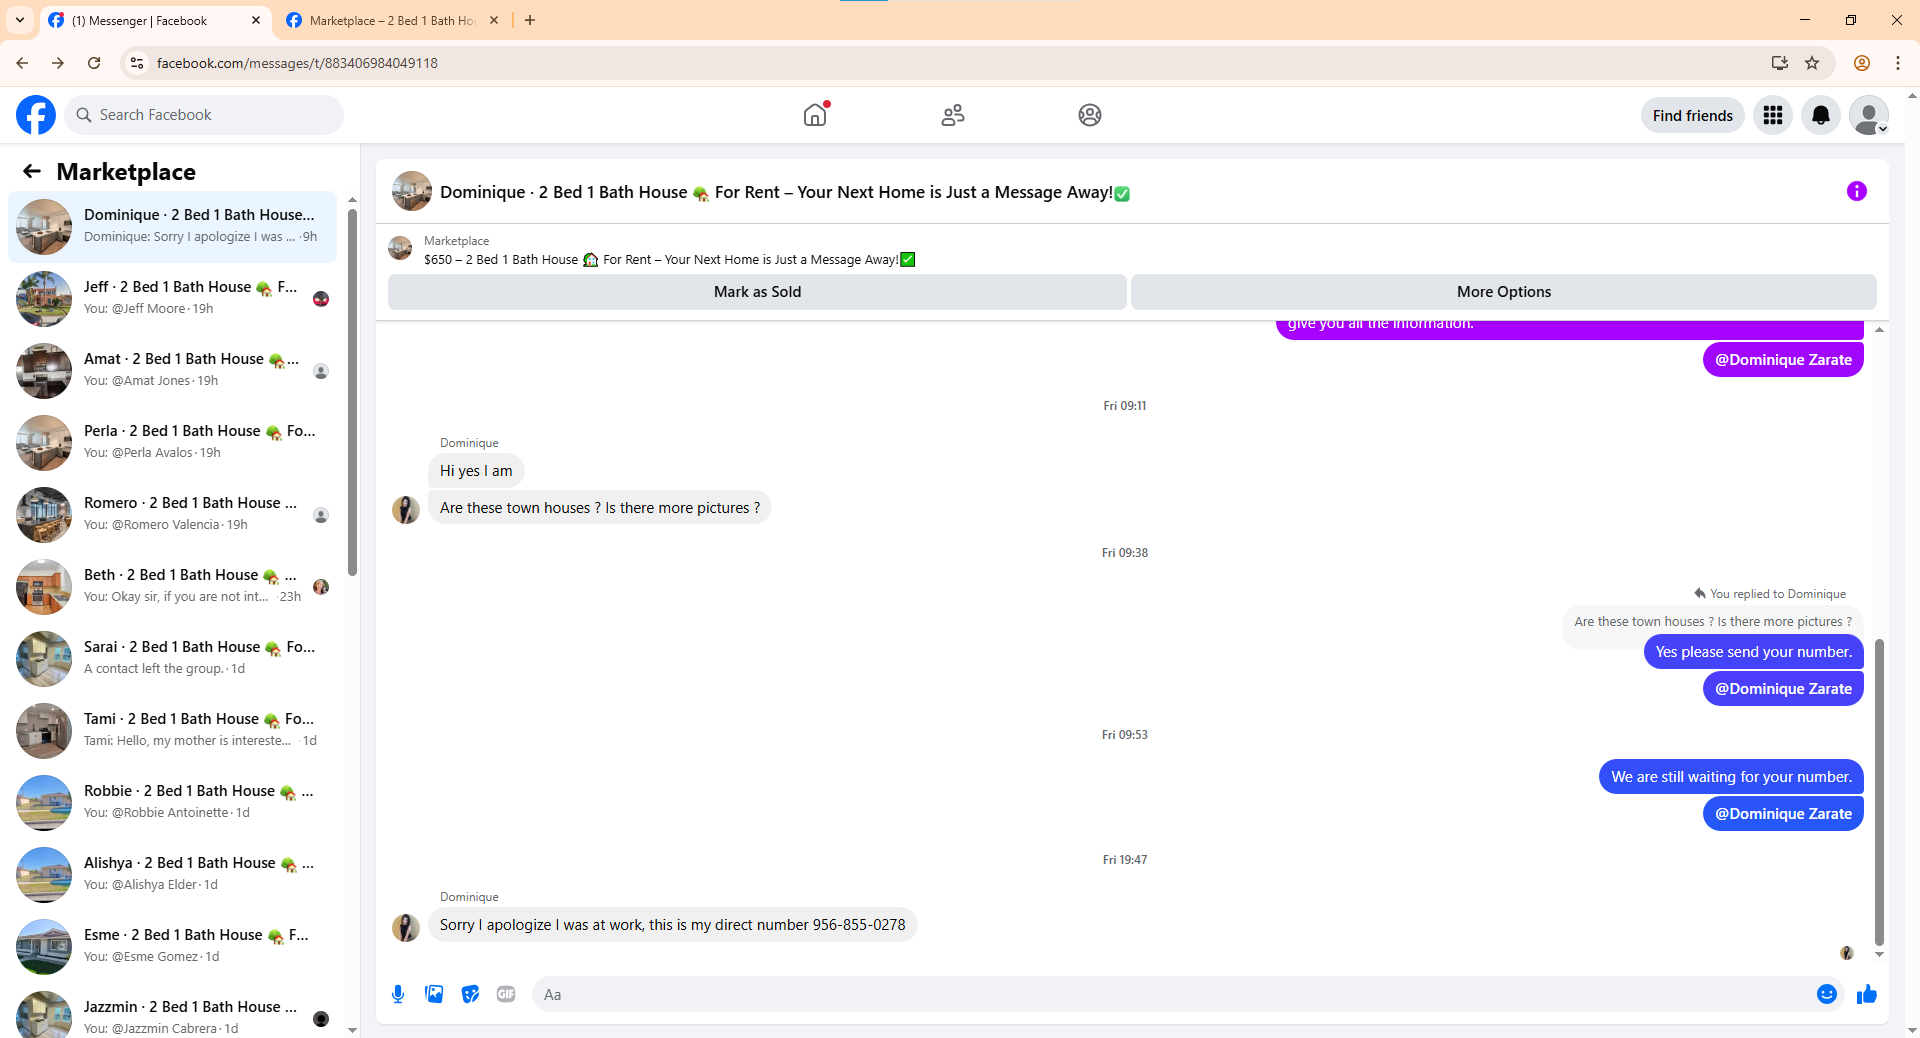Click the browser forward button
Image resolution: width=1920 pixels, height=1038 pixels.
coord(58,63)
